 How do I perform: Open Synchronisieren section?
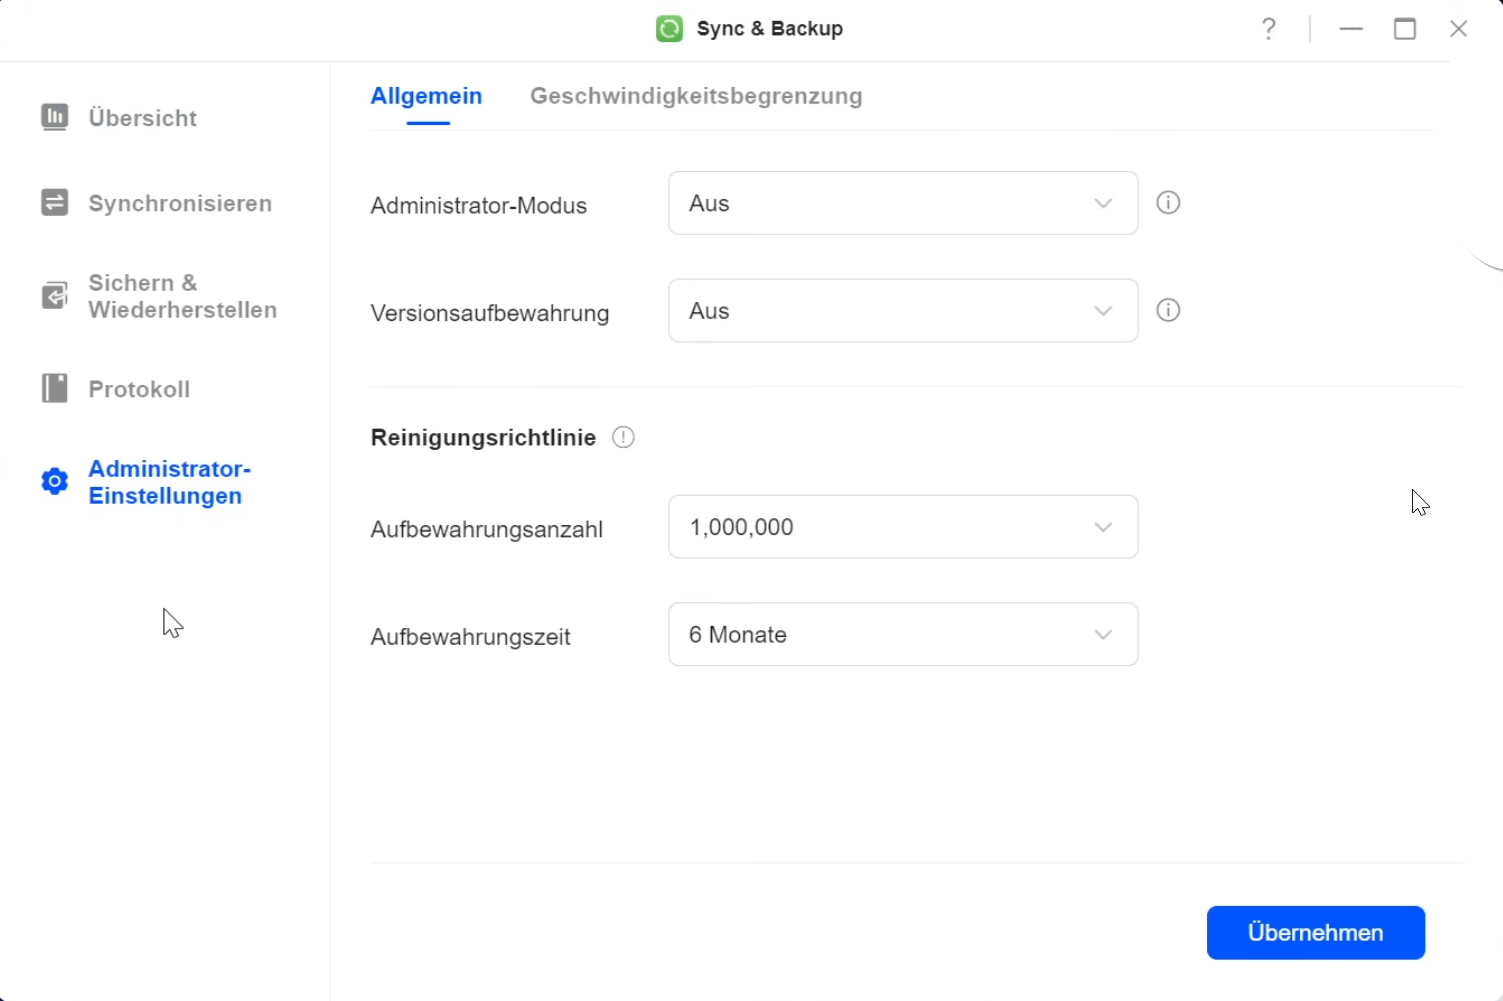[180, 203]
